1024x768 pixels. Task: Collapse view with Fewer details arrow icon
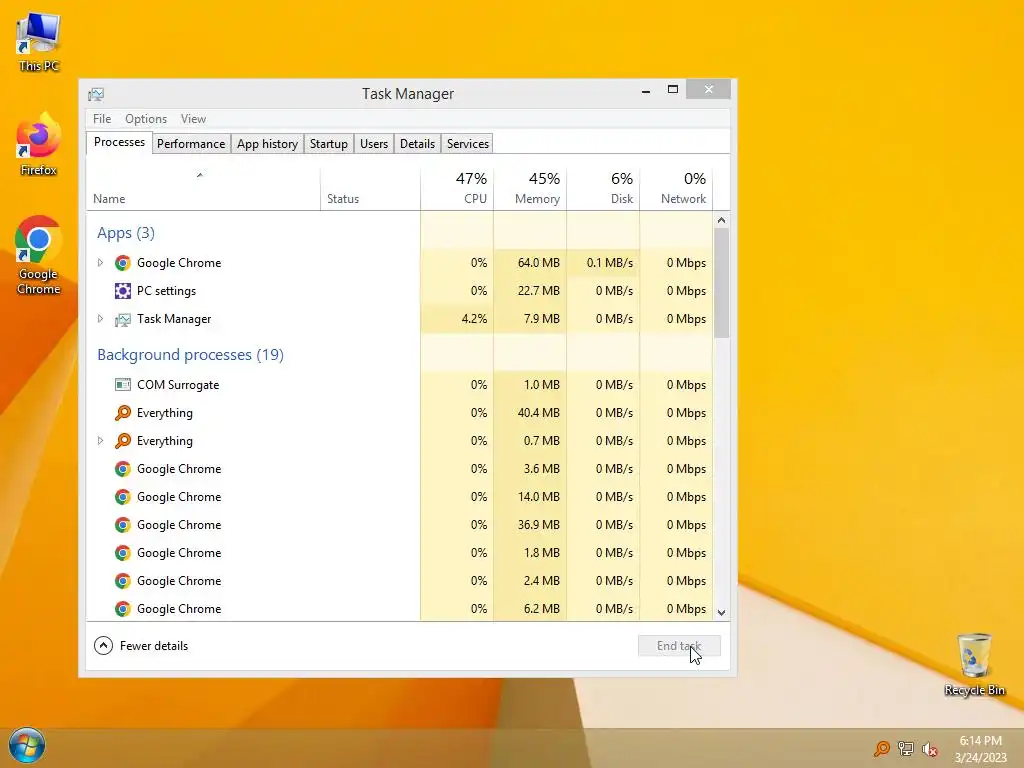103,646
